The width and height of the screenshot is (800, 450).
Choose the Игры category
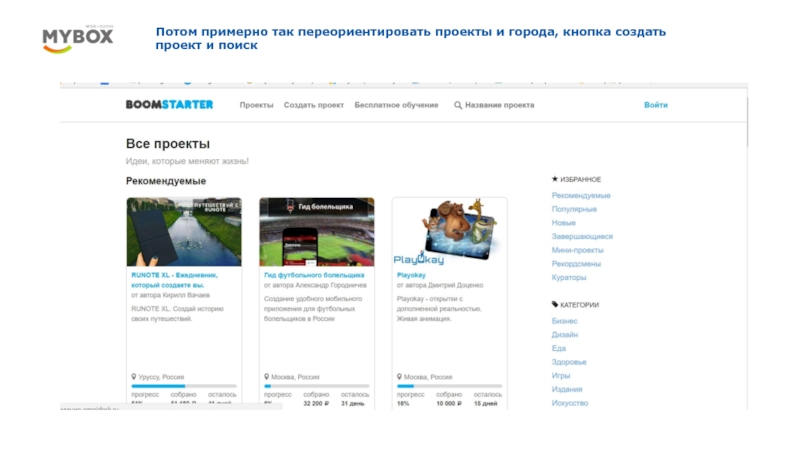pos(561,376)
